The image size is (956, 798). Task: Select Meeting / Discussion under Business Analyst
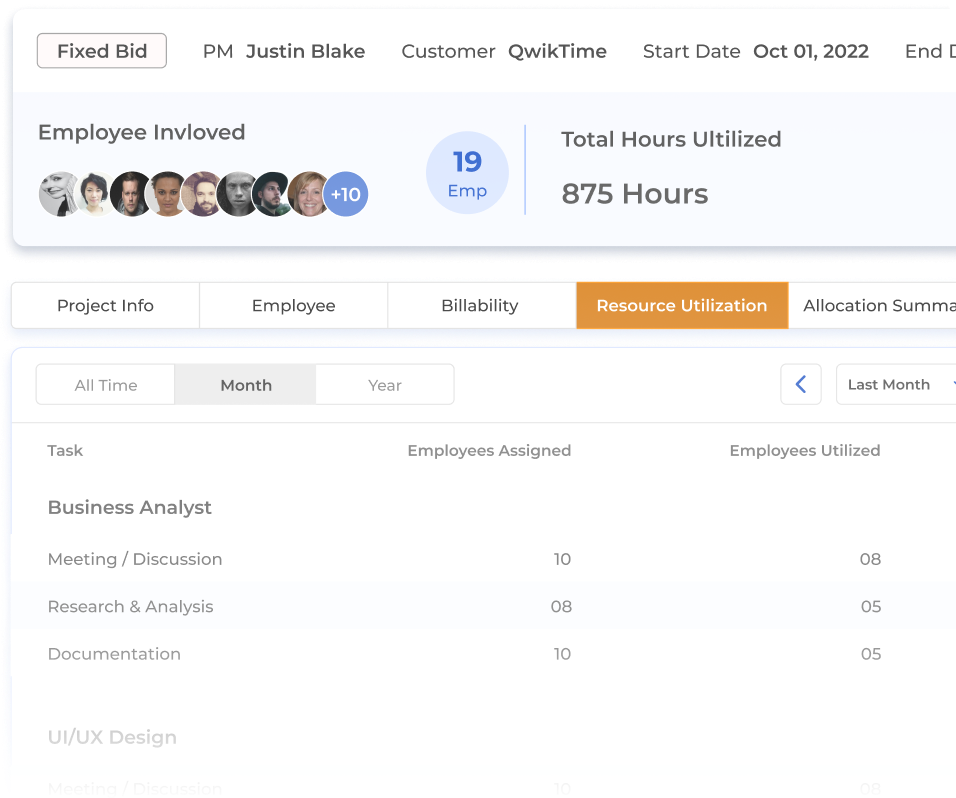pos(135,559)
